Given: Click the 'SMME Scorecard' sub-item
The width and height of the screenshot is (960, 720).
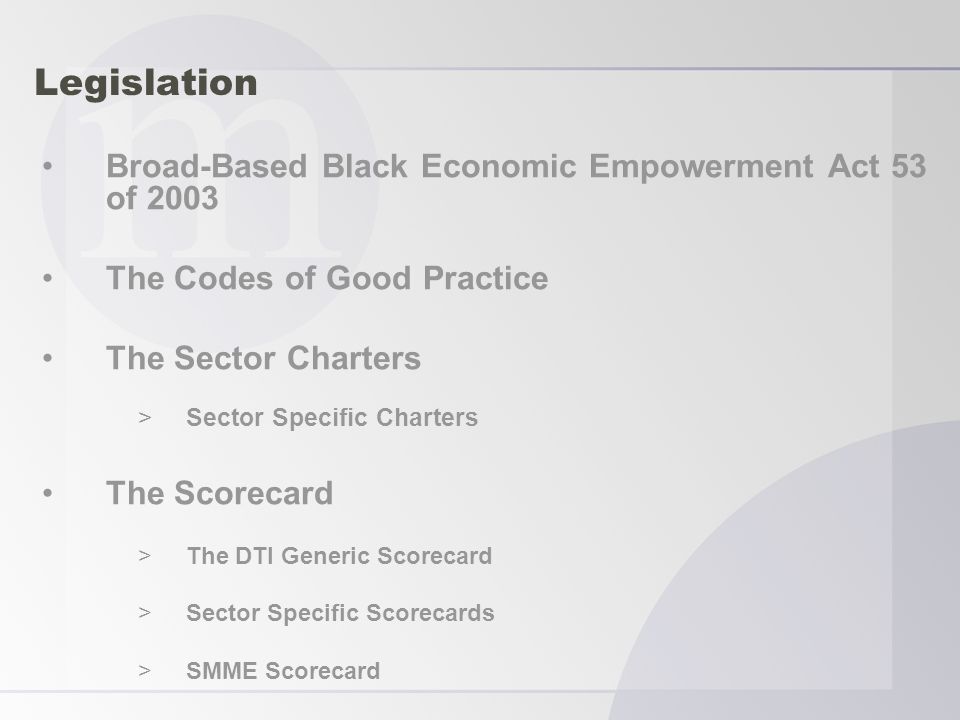Looking at the screenshot, I should [x=283, y=670].
